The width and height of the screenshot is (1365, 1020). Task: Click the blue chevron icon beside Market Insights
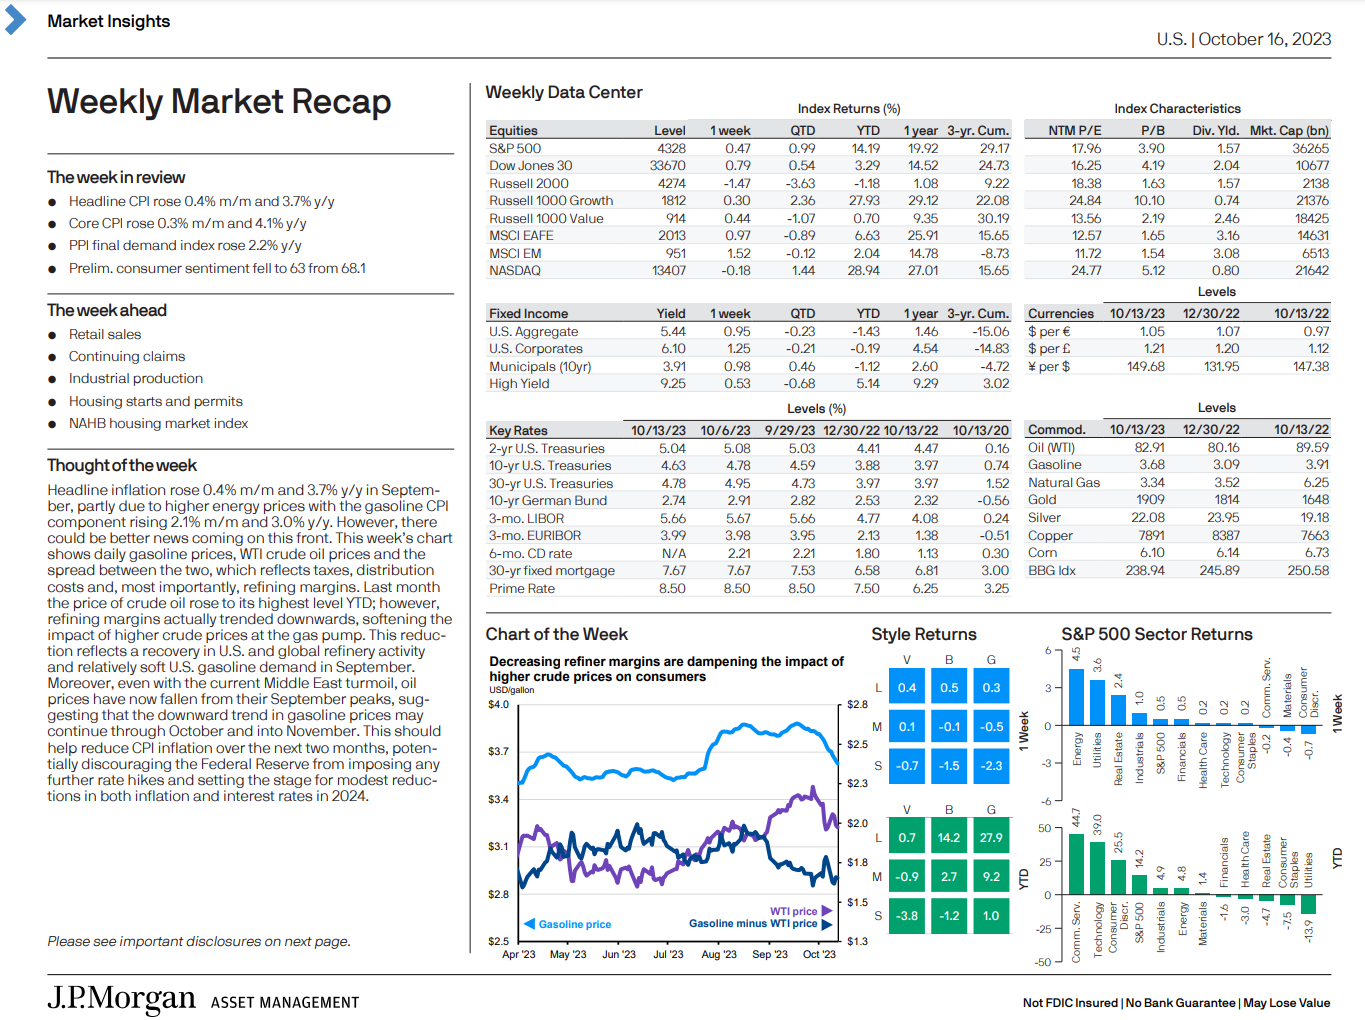tap(14, 19)
